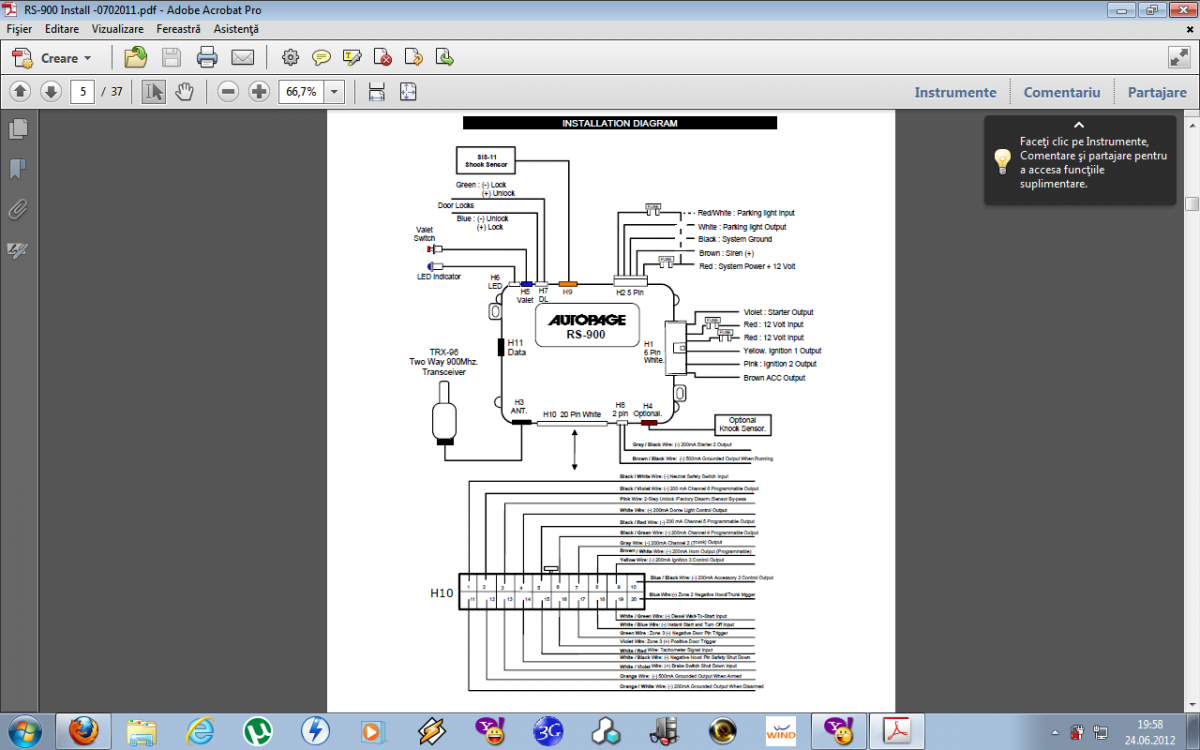Viewport: 1200px width, 750px height.
Task: Open the Fereastră menu
Action: pyautogui.click(x=178, y=30)
